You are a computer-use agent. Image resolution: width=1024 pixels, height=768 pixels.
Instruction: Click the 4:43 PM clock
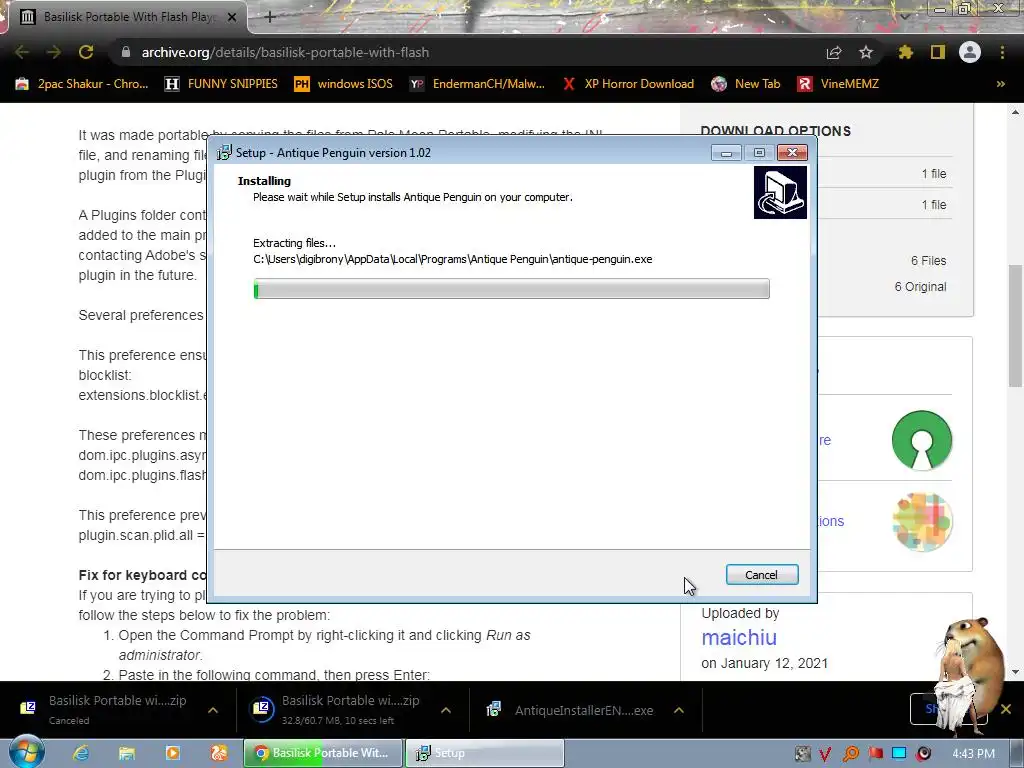pos(974,754)
